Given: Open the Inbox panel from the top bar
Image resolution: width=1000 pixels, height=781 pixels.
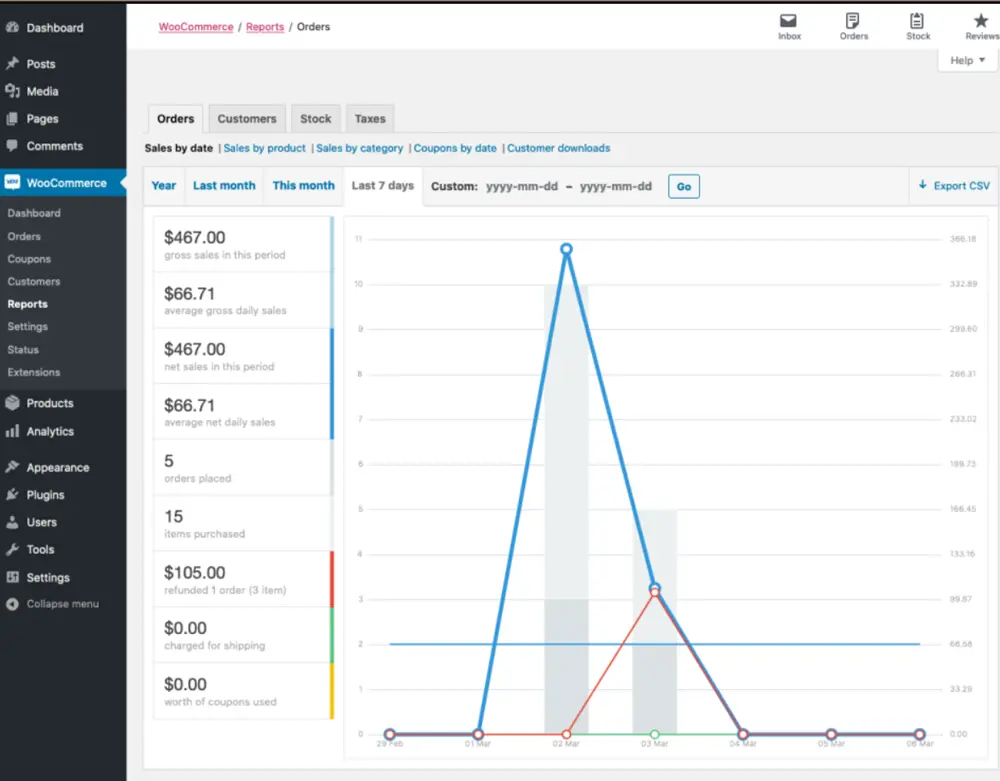Looking at the screenshot, I should tap(789, 22).
